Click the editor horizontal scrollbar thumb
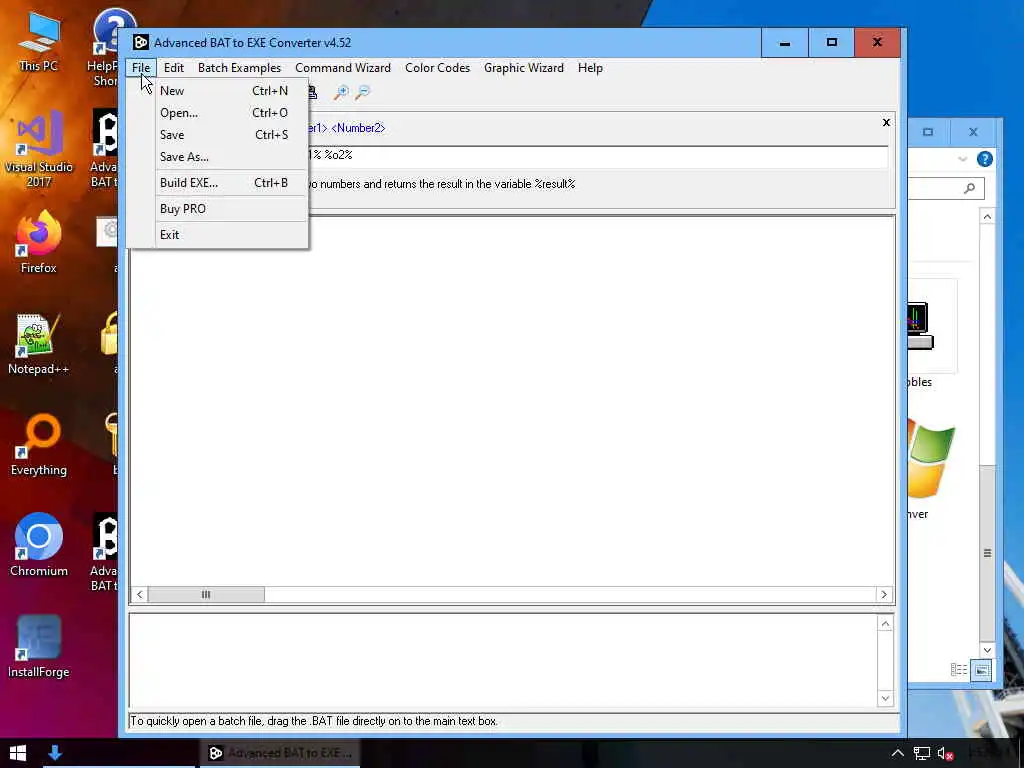 tap(206, 594)
